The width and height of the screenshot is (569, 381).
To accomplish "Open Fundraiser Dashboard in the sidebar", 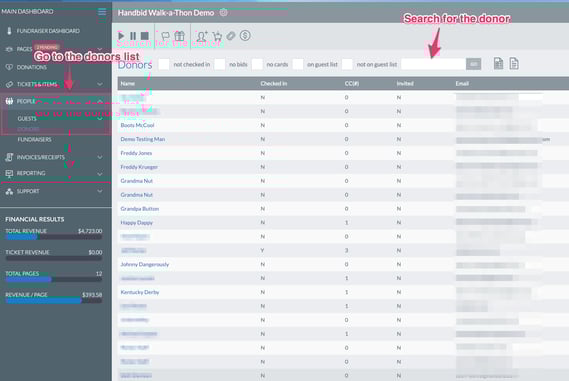I will (x=48, y=31).
